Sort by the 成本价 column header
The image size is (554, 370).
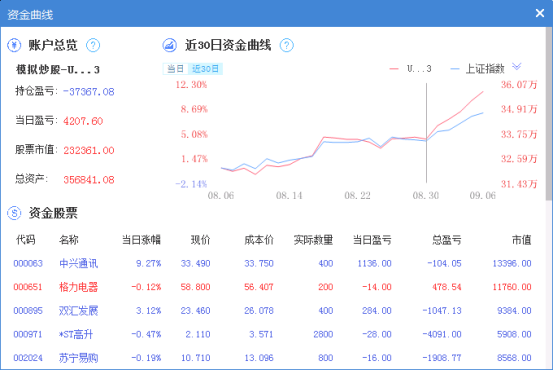pos(259,240)
